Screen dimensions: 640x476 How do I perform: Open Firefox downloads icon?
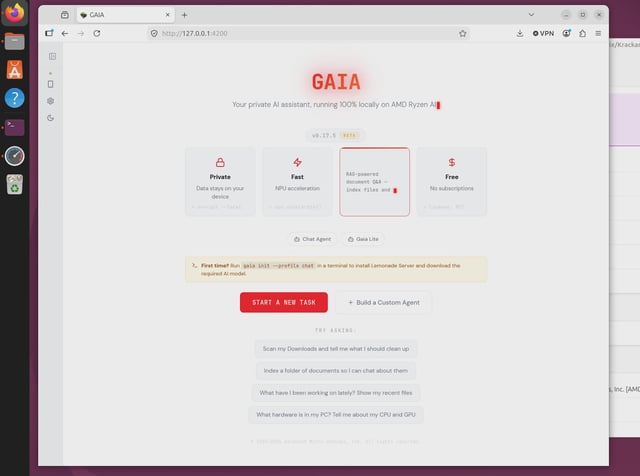(x=520, y=33)
